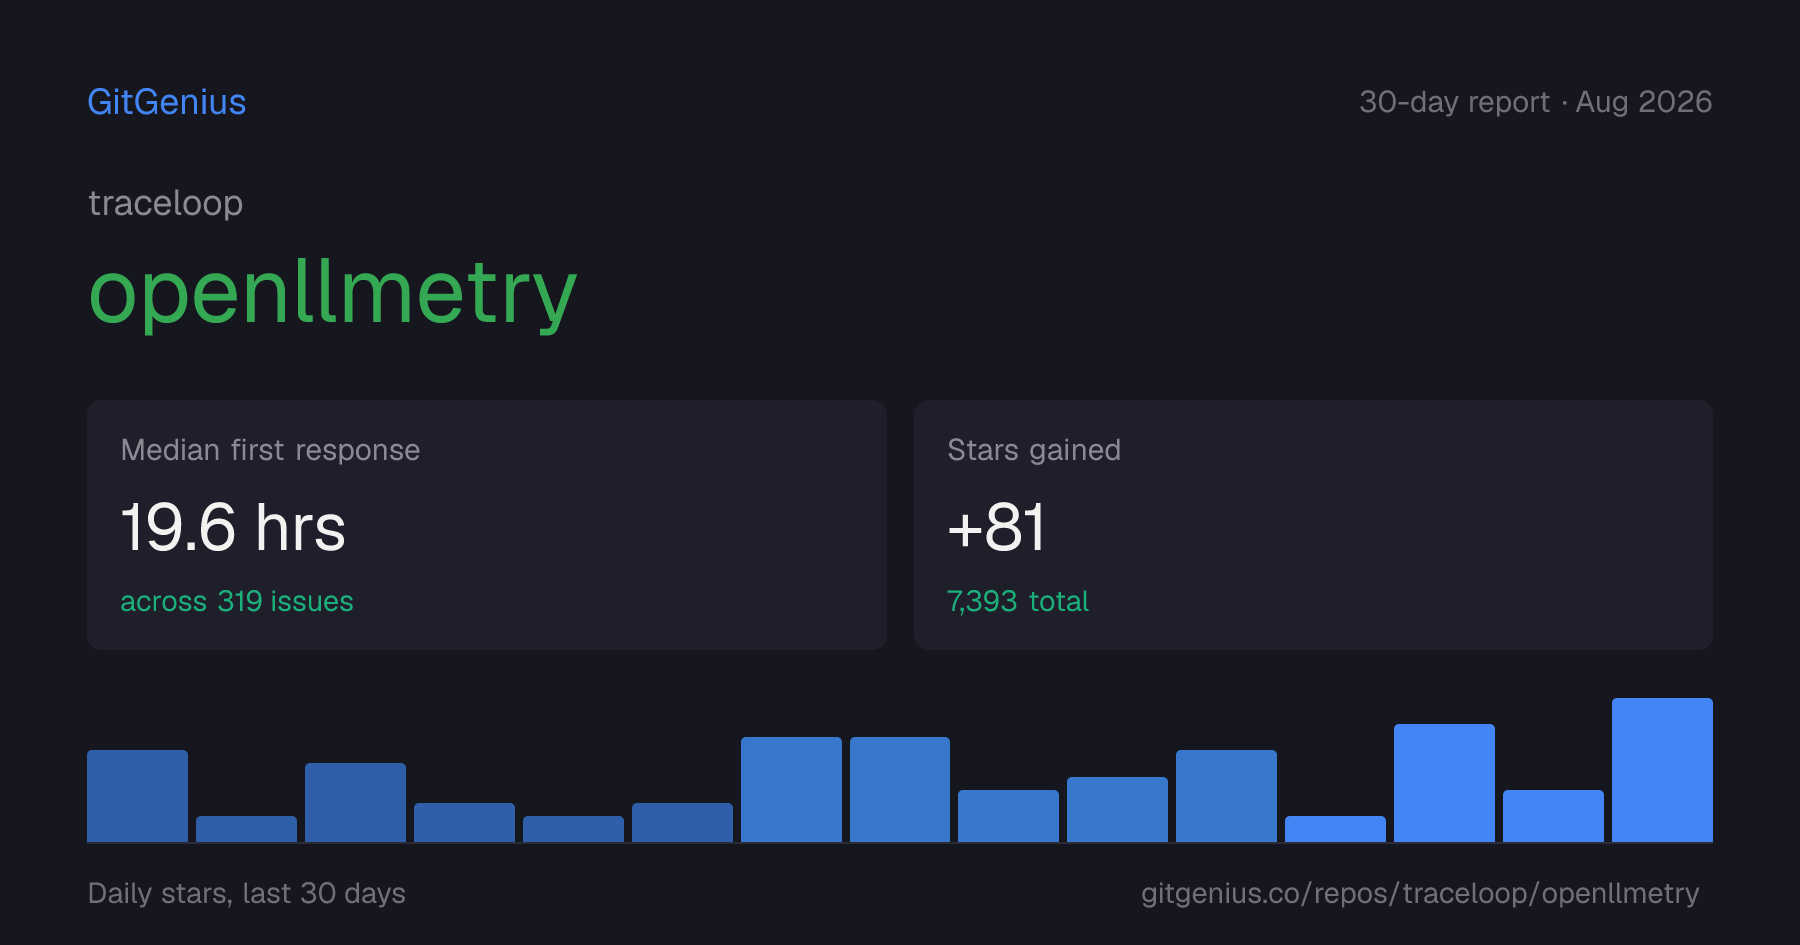
Task: Select the 7,393 total text
Action: pyautogui.click(x=1018, y=601)
